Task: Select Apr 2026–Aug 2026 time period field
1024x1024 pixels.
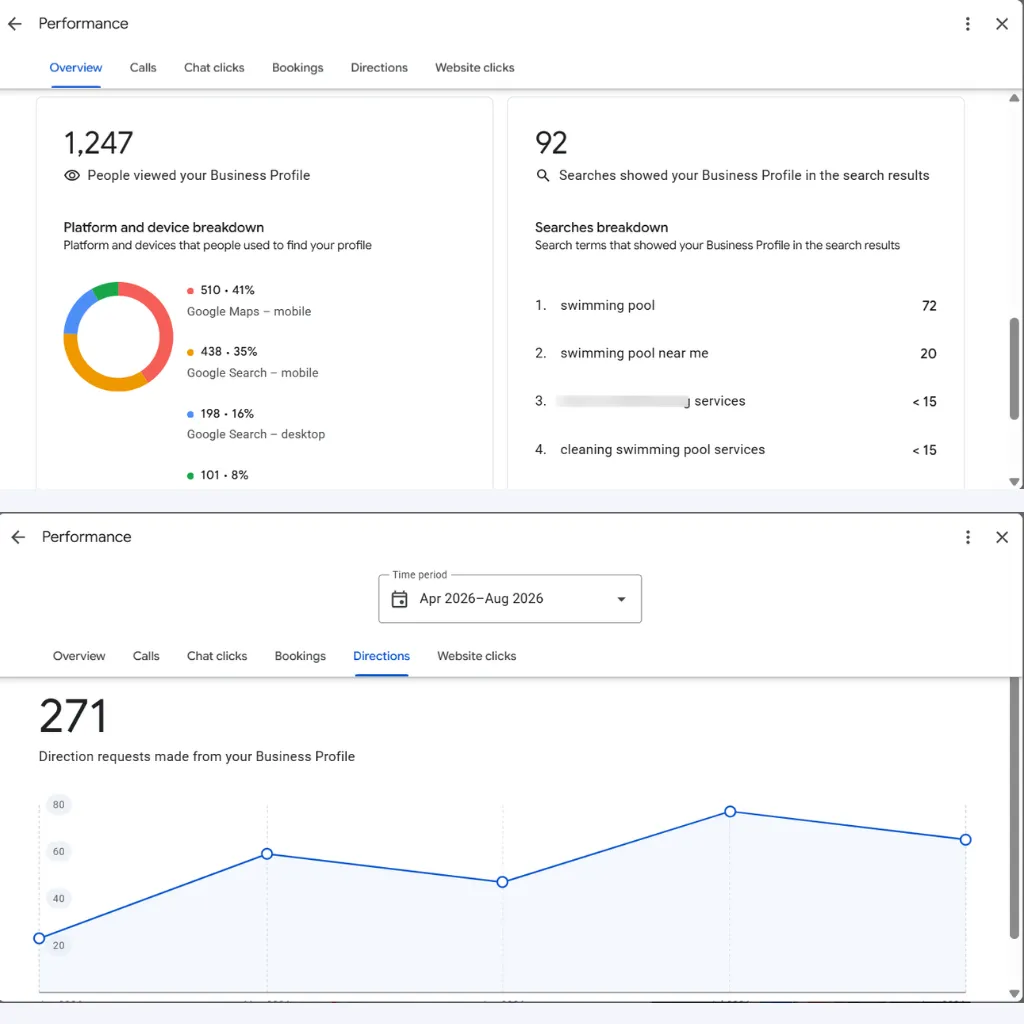Action: 509,599
